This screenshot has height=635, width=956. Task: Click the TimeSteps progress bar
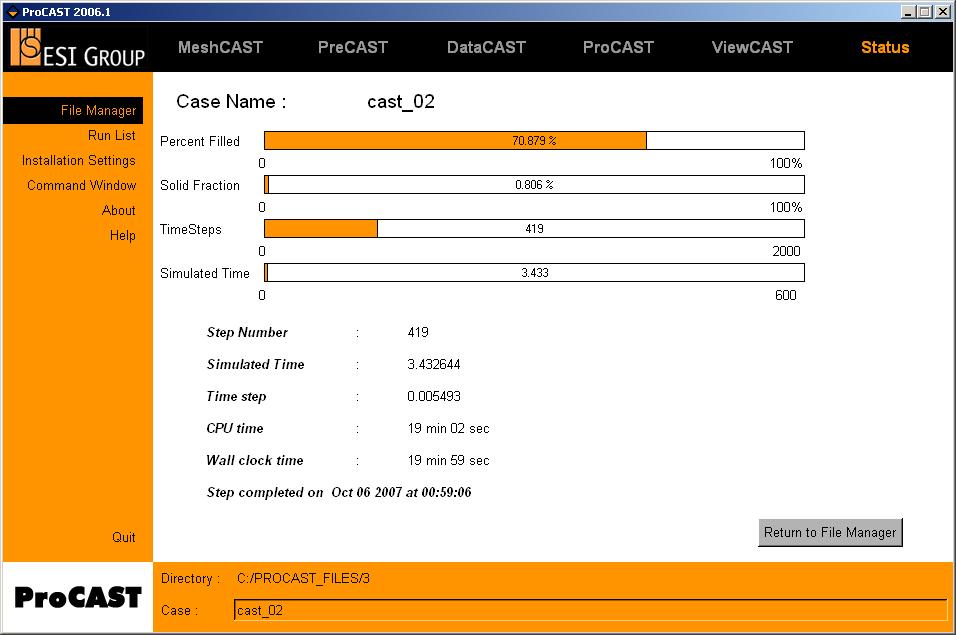[x=532, y=228]
